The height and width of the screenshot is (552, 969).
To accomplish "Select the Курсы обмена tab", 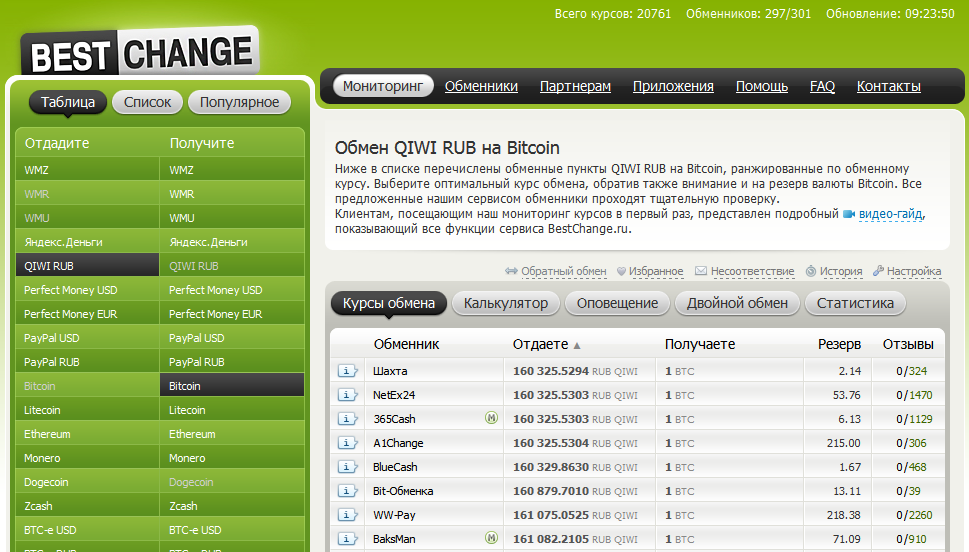I will pos(389,304).
